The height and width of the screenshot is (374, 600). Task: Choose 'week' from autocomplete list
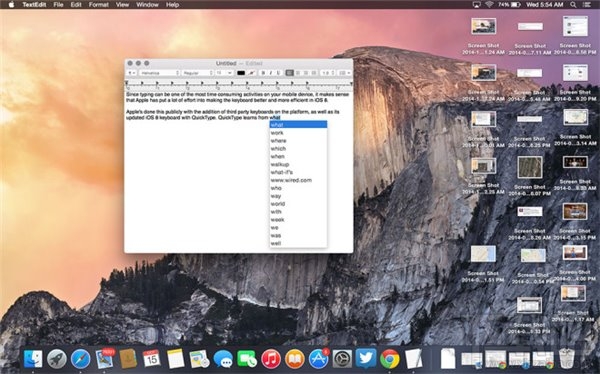click(298, 220)
